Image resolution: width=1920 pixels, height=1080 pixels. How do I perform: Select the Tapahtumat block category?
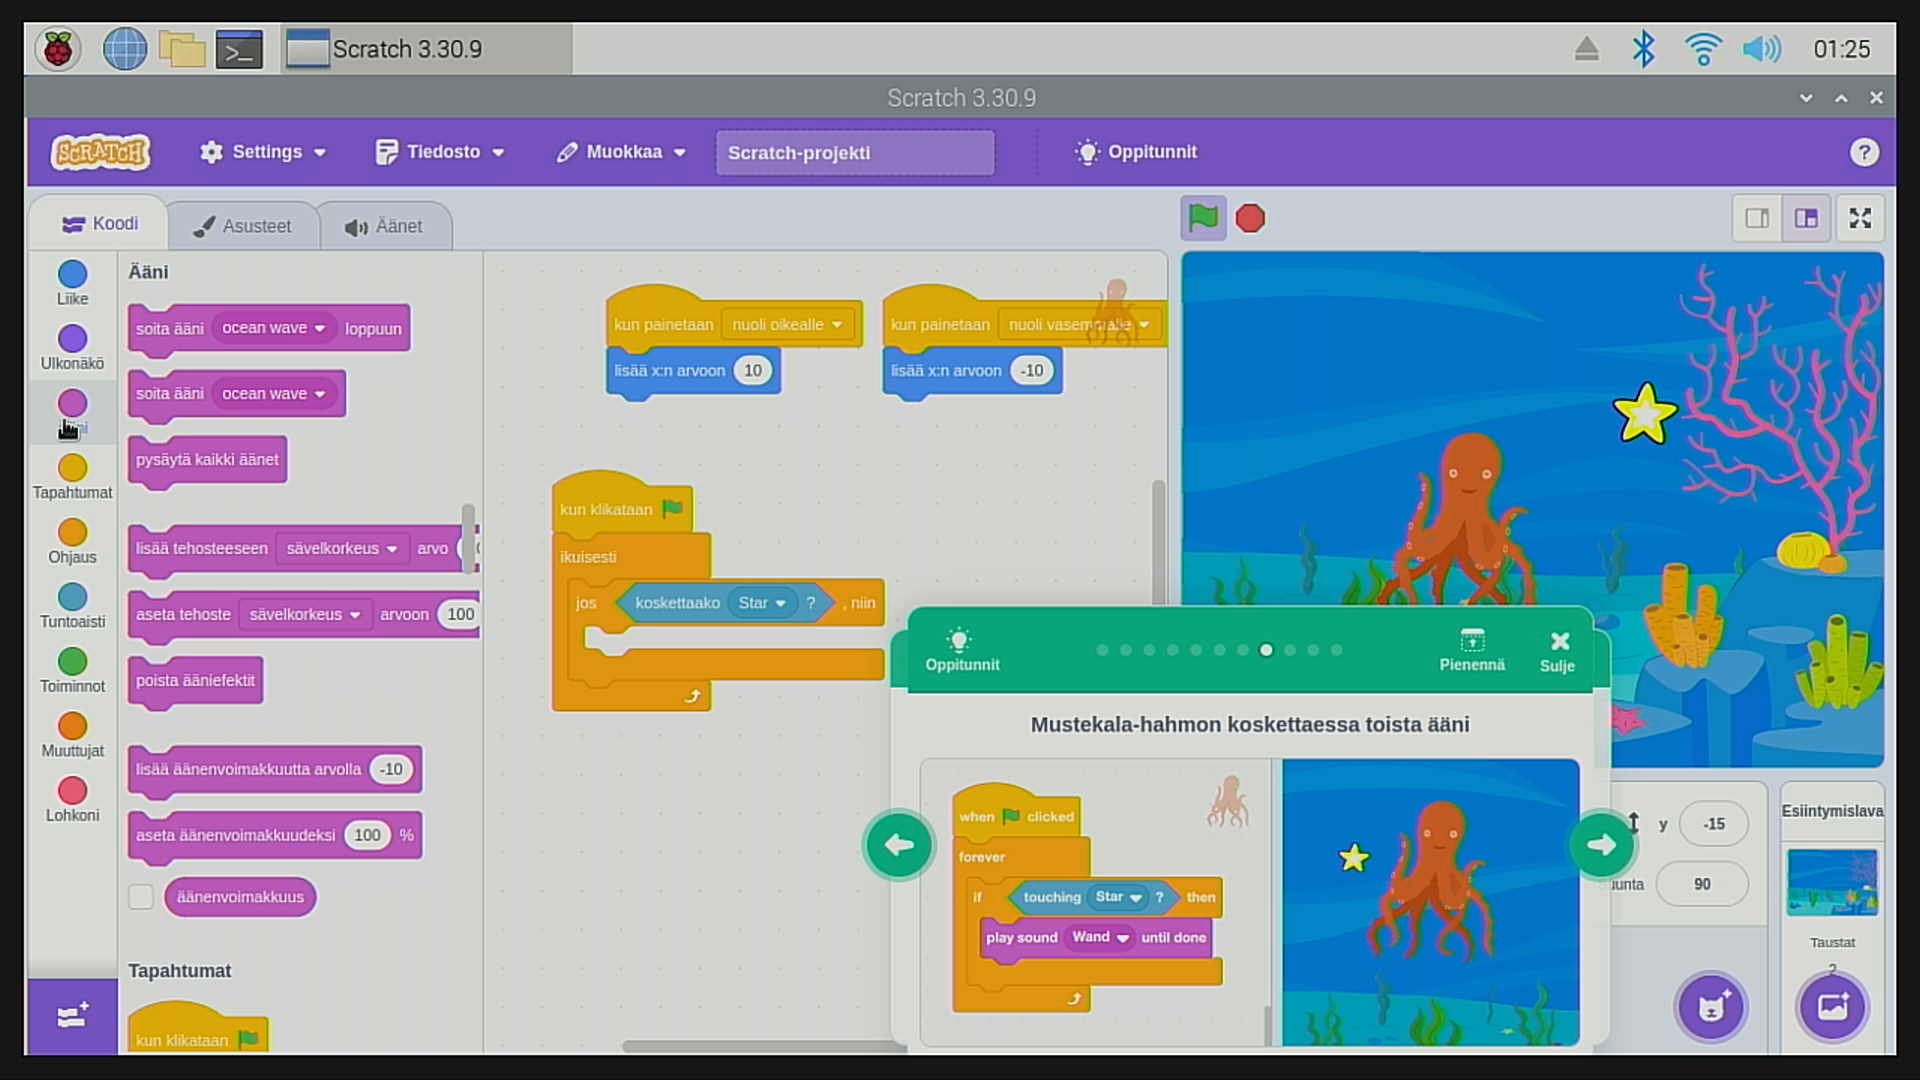click(72, 477)
